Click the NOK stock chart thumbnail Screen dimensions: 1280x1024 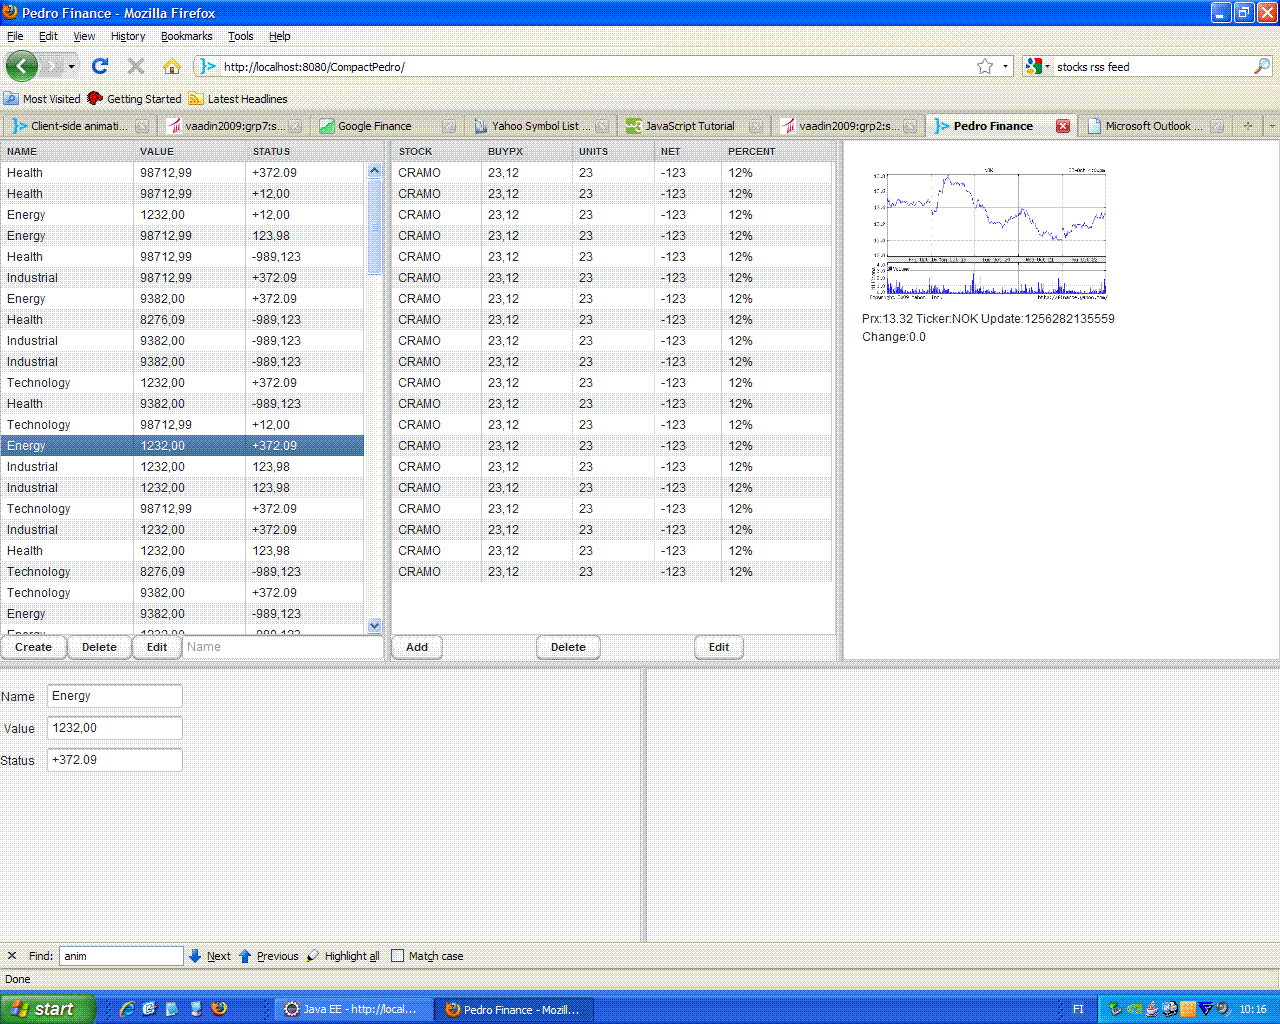[989, 234]
